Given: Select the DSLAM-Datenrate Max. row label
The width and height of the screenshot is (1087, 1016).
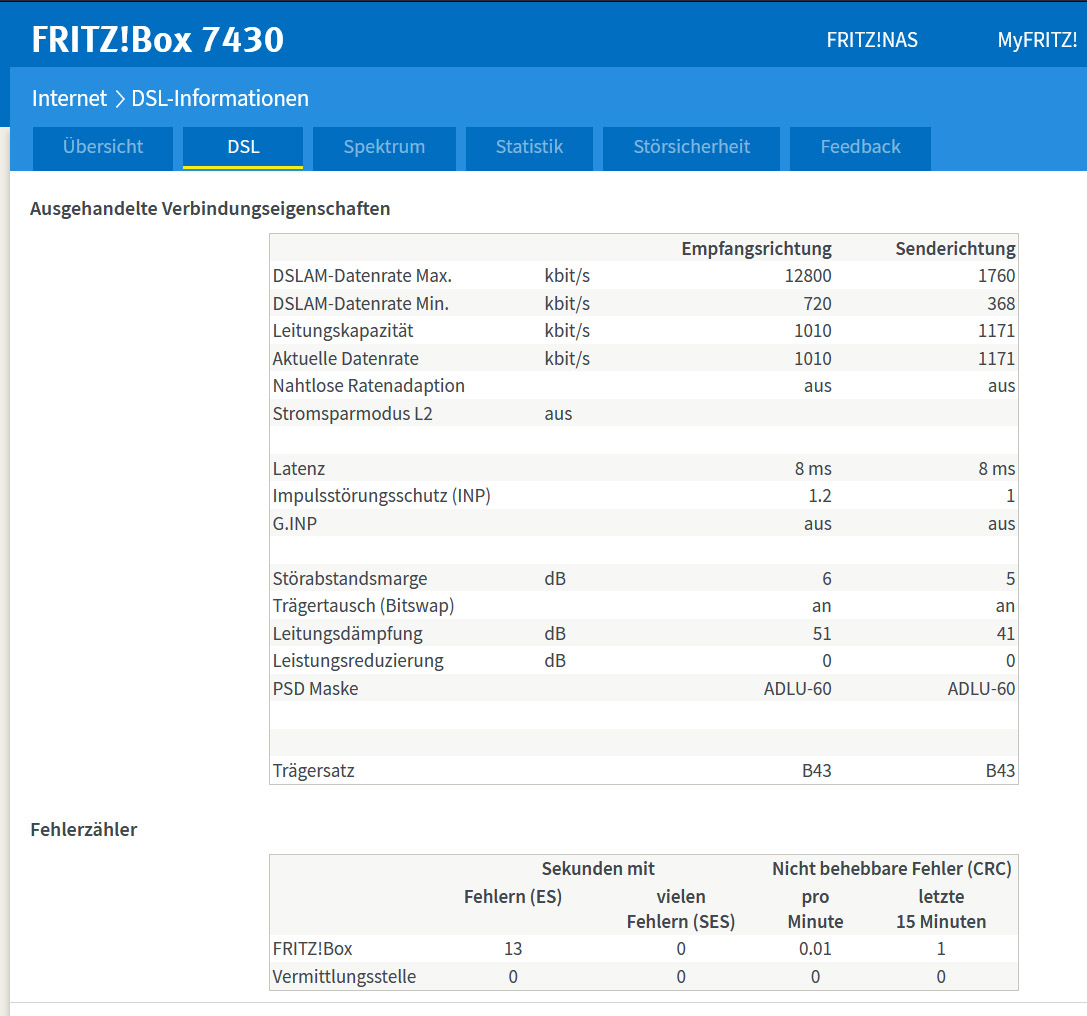Looking at the screenshot, I should pos(362,276).
